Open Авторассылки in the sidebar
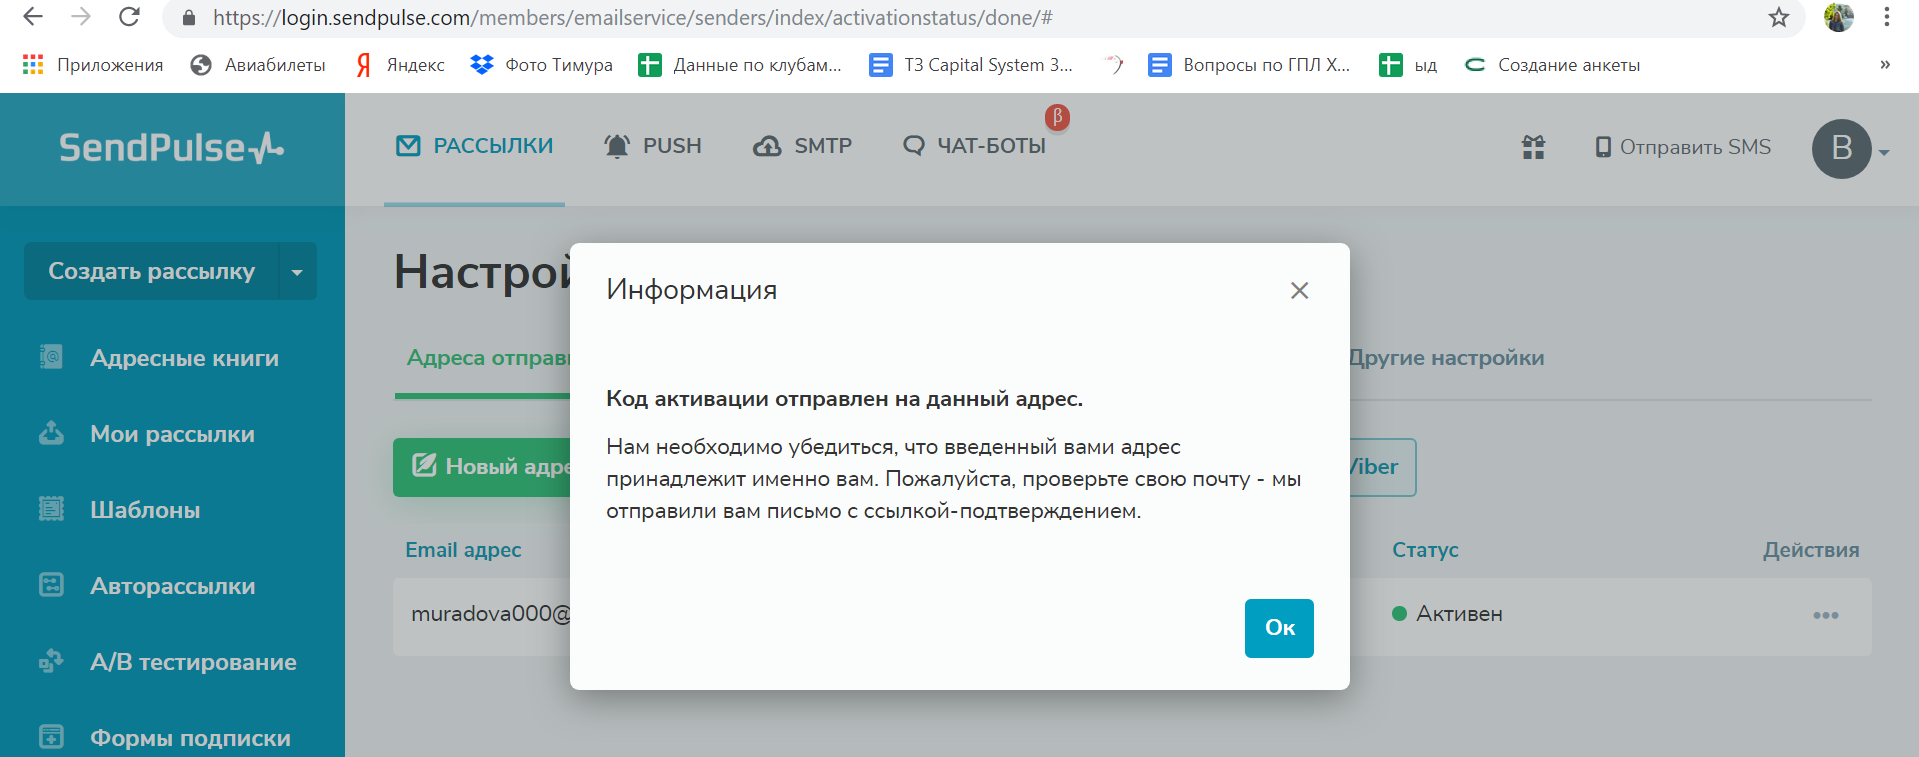Screen dimensions: 1919x757 (173, 586)
